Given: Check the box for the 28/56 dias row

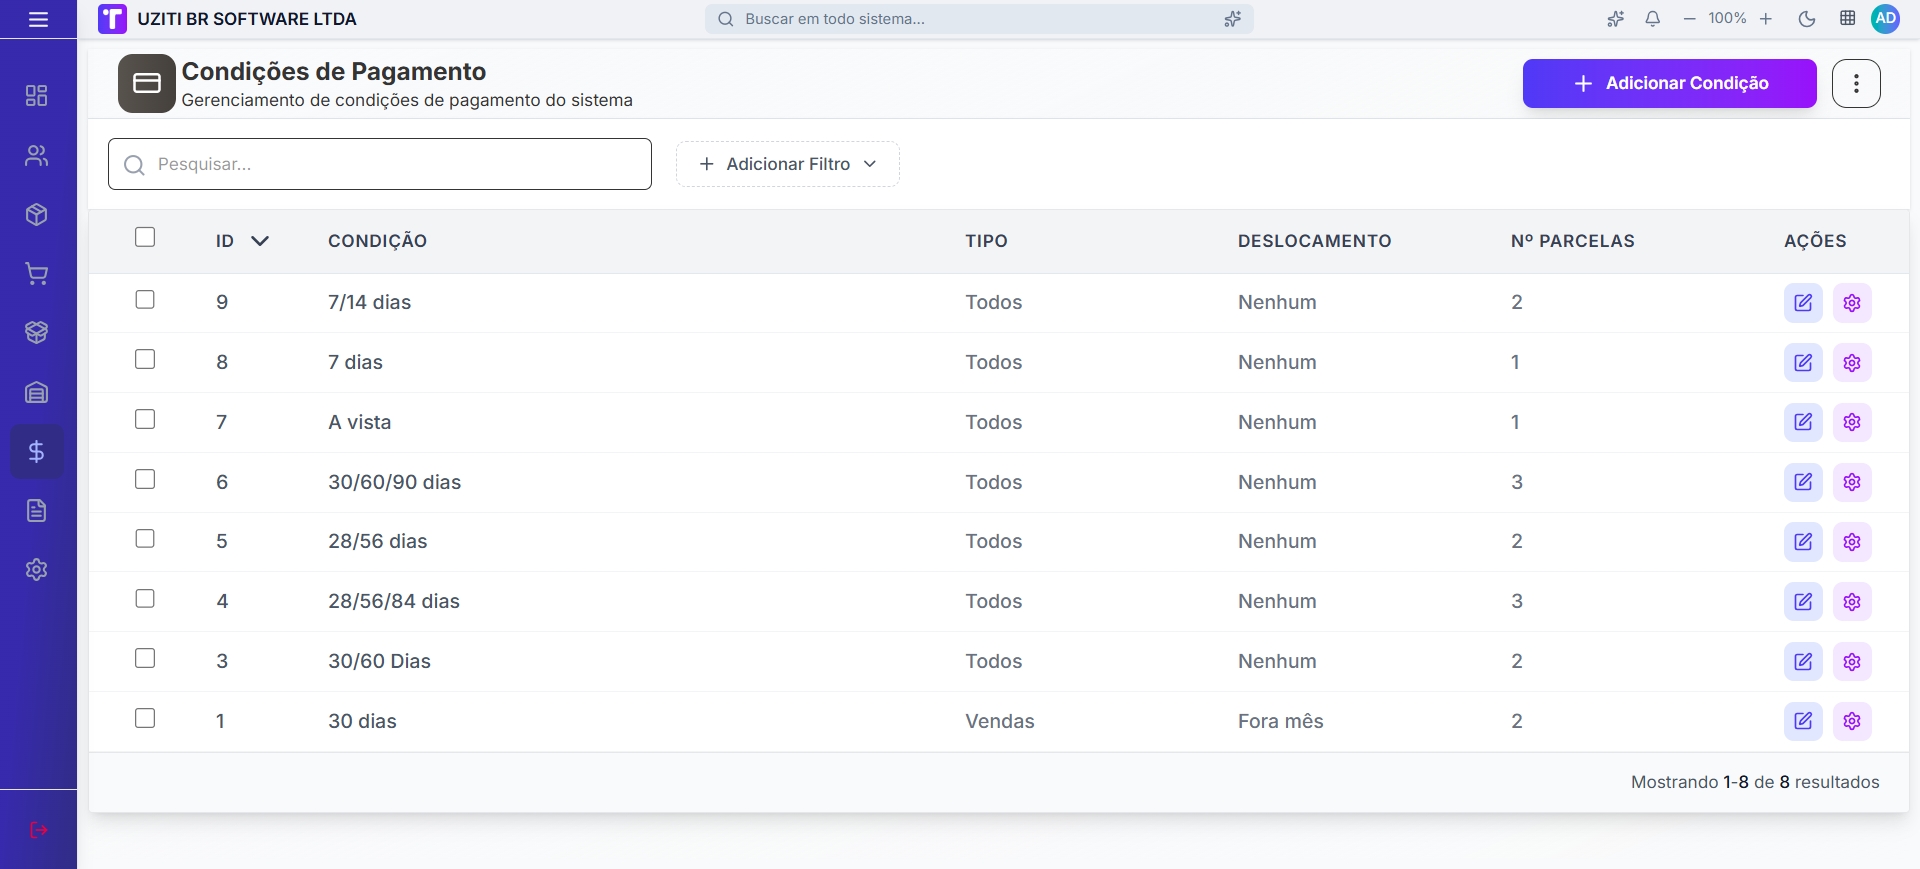Looking at the screenshot, I should coord(145,539).
